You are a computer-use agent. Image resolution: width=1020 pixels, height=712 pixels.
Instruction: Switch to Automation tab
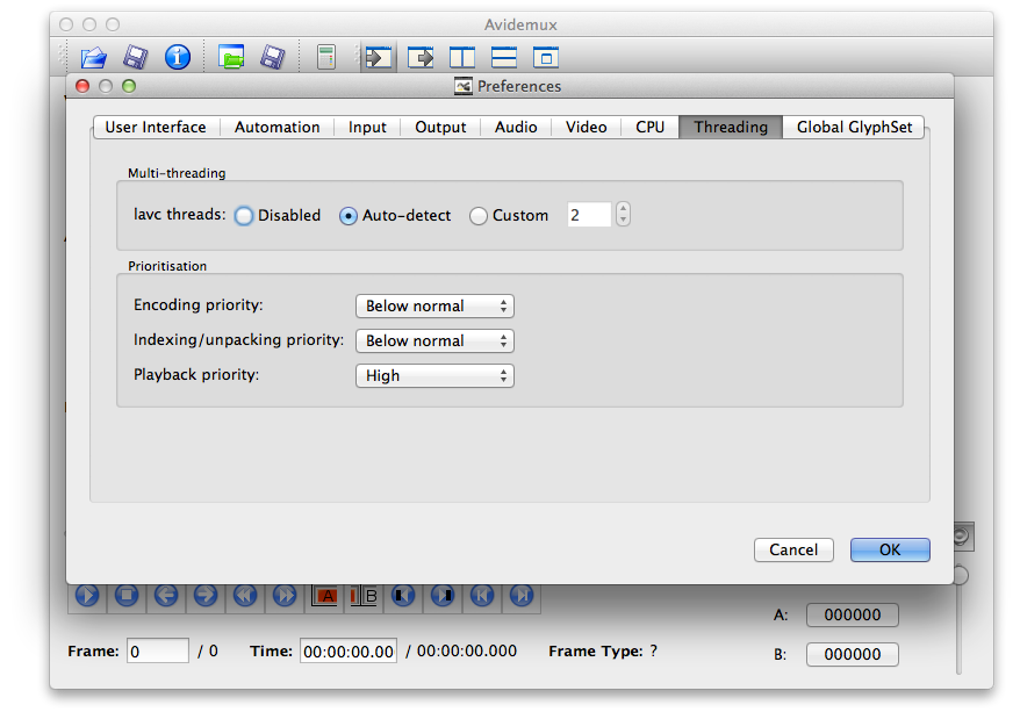(x=277, y=127)
